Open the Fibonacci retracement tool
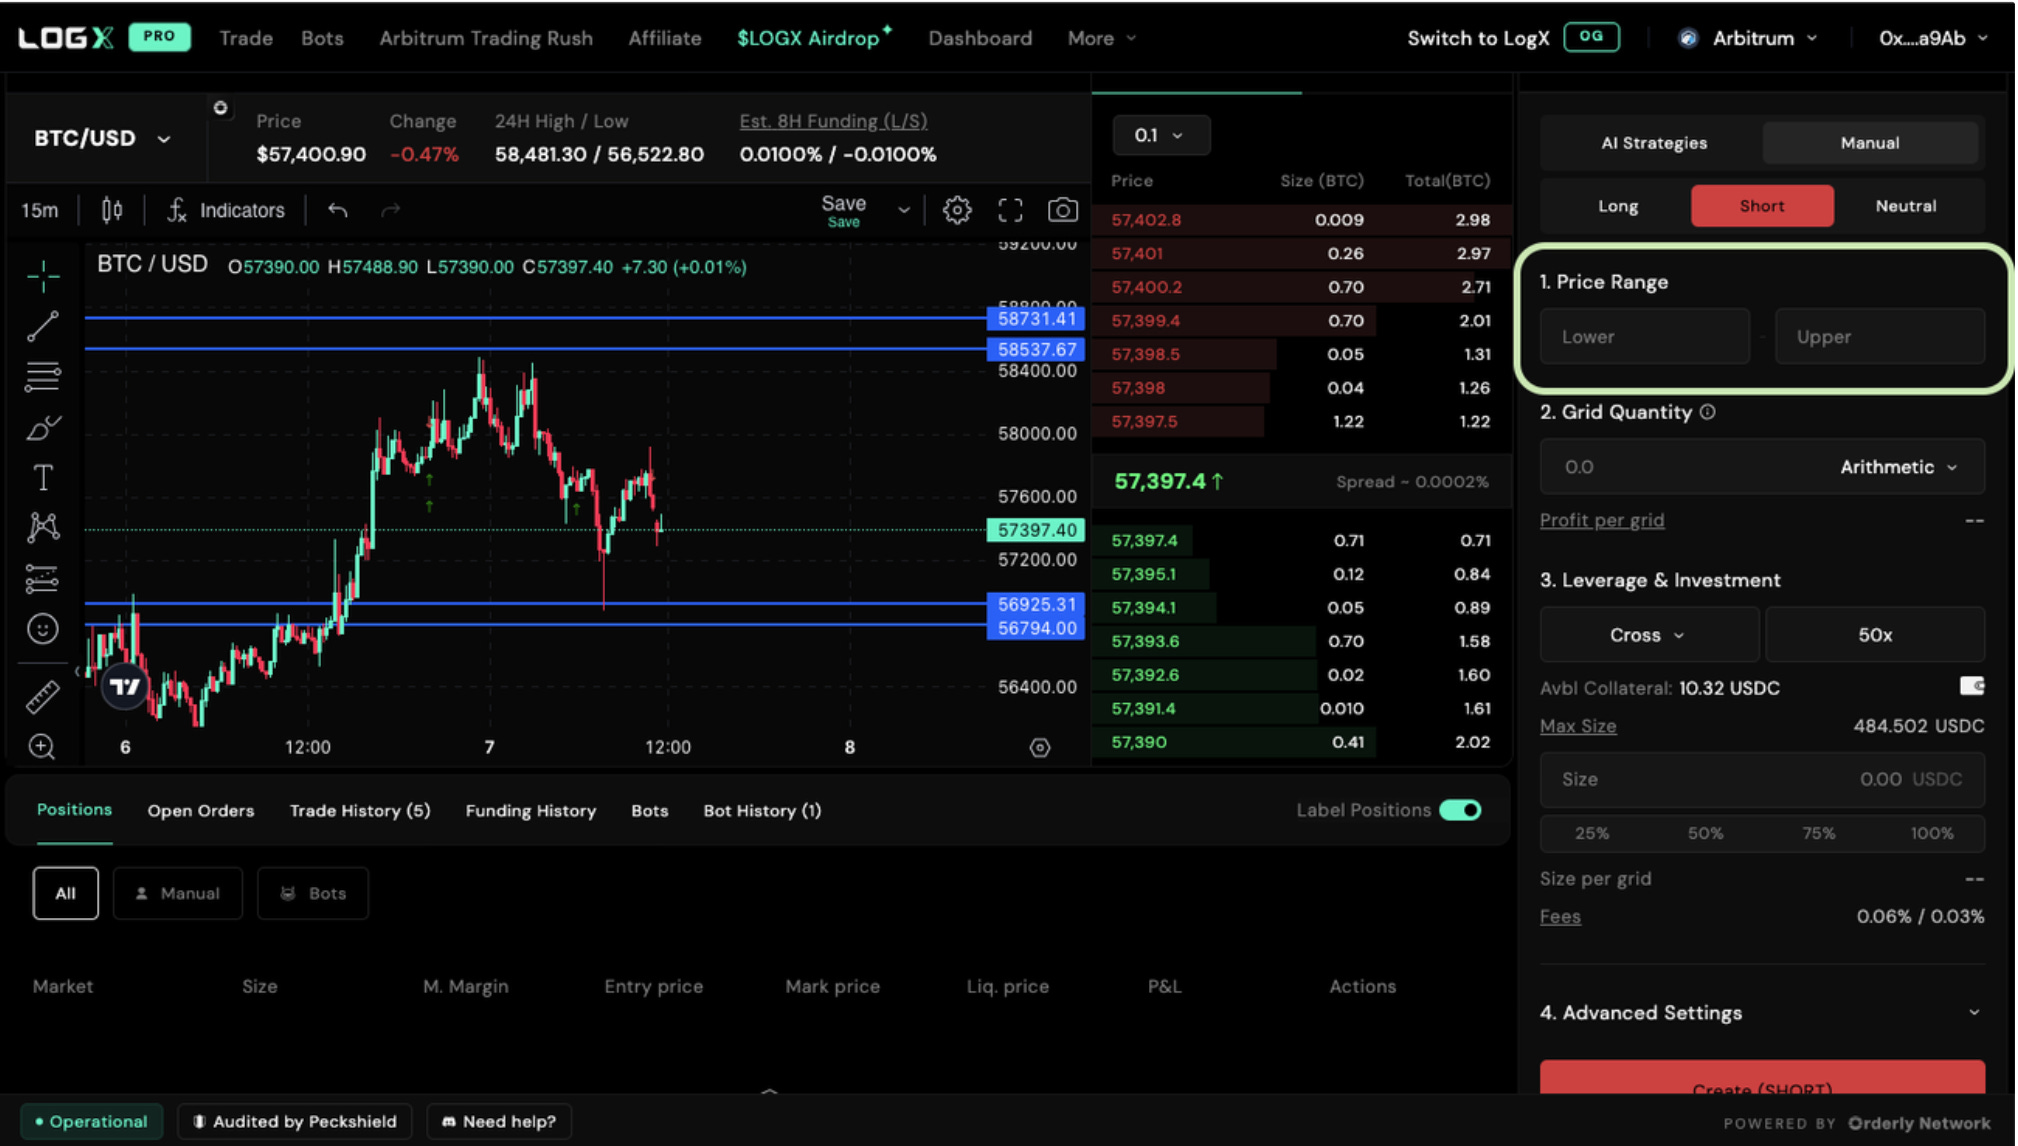Viewport: 2018px width, 1146px height. coord(43,376)
